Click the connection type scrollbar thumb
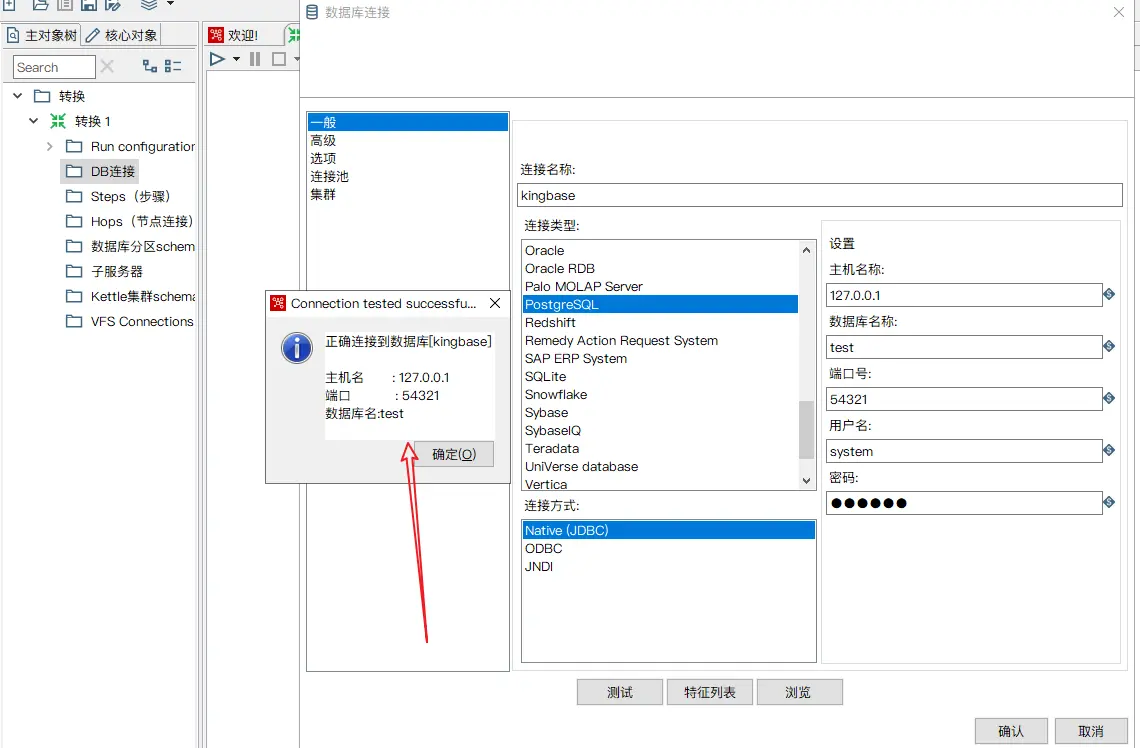 pos(806,430)
